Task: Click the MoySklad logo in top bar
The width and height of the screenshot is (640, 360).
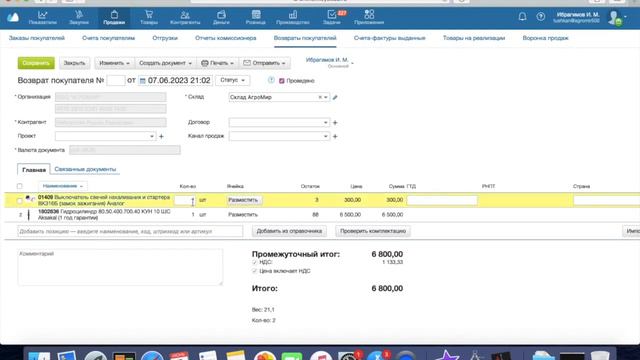Action: 13,17
